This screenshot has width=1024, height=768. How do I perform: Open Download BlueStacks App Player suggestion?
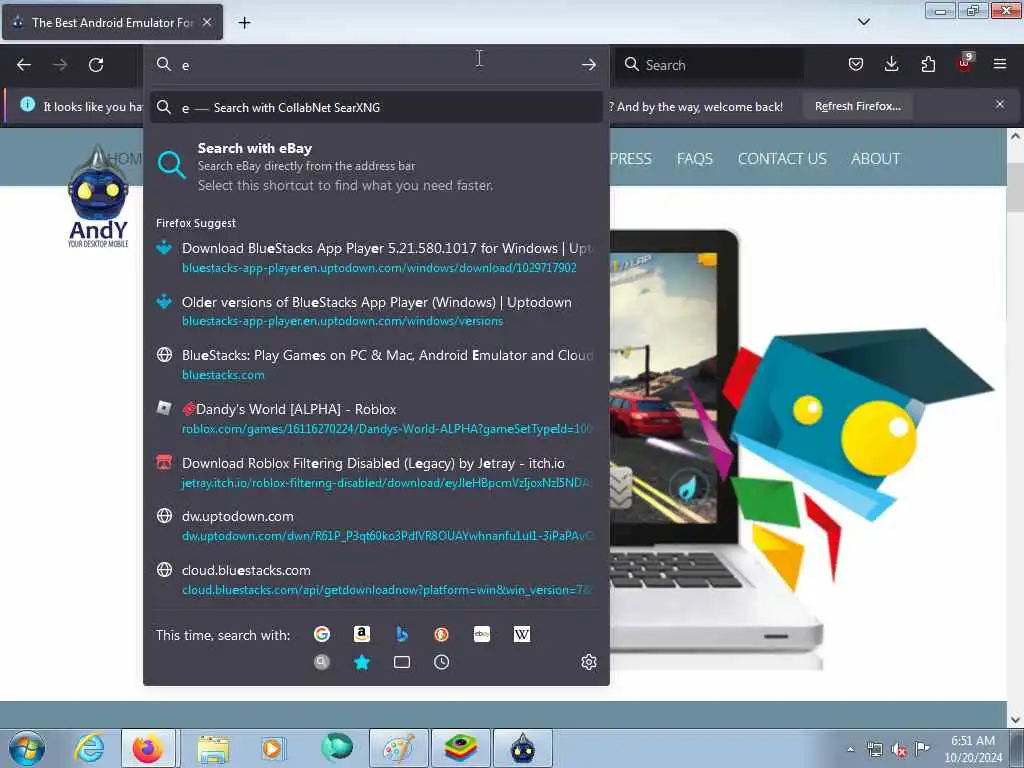pyautogui.click(x=376, y=257)
